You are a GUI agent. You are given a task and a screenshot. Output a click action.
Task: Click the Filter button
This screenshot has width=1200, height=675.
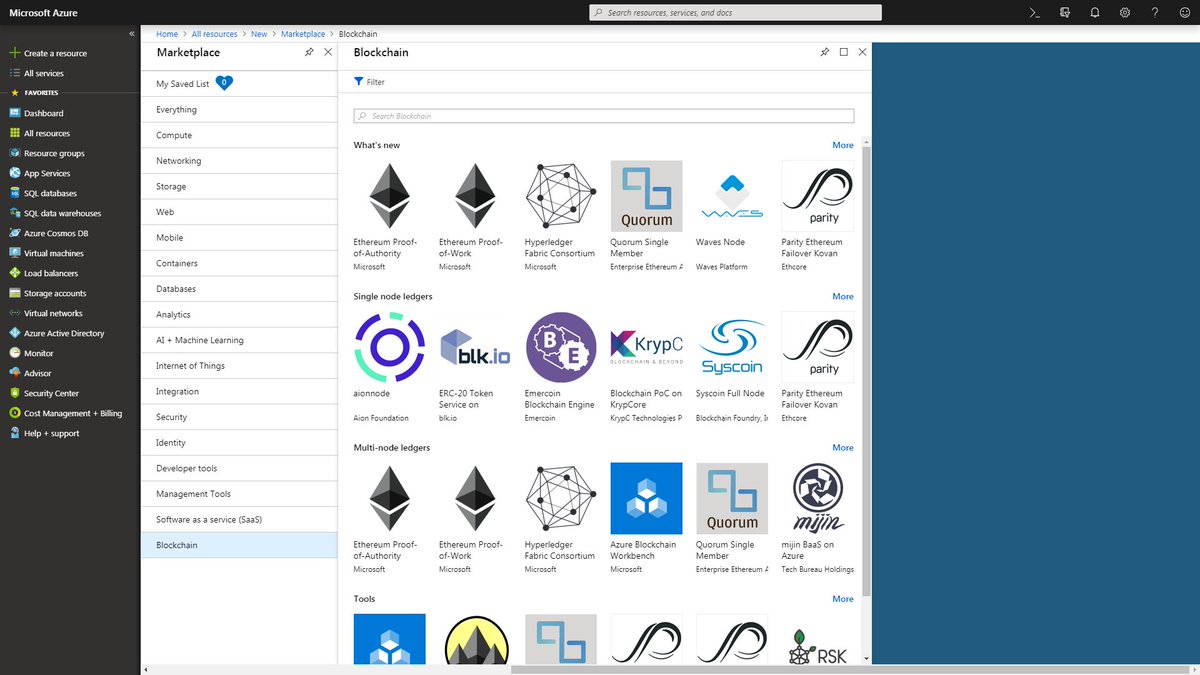pos(369,82)
